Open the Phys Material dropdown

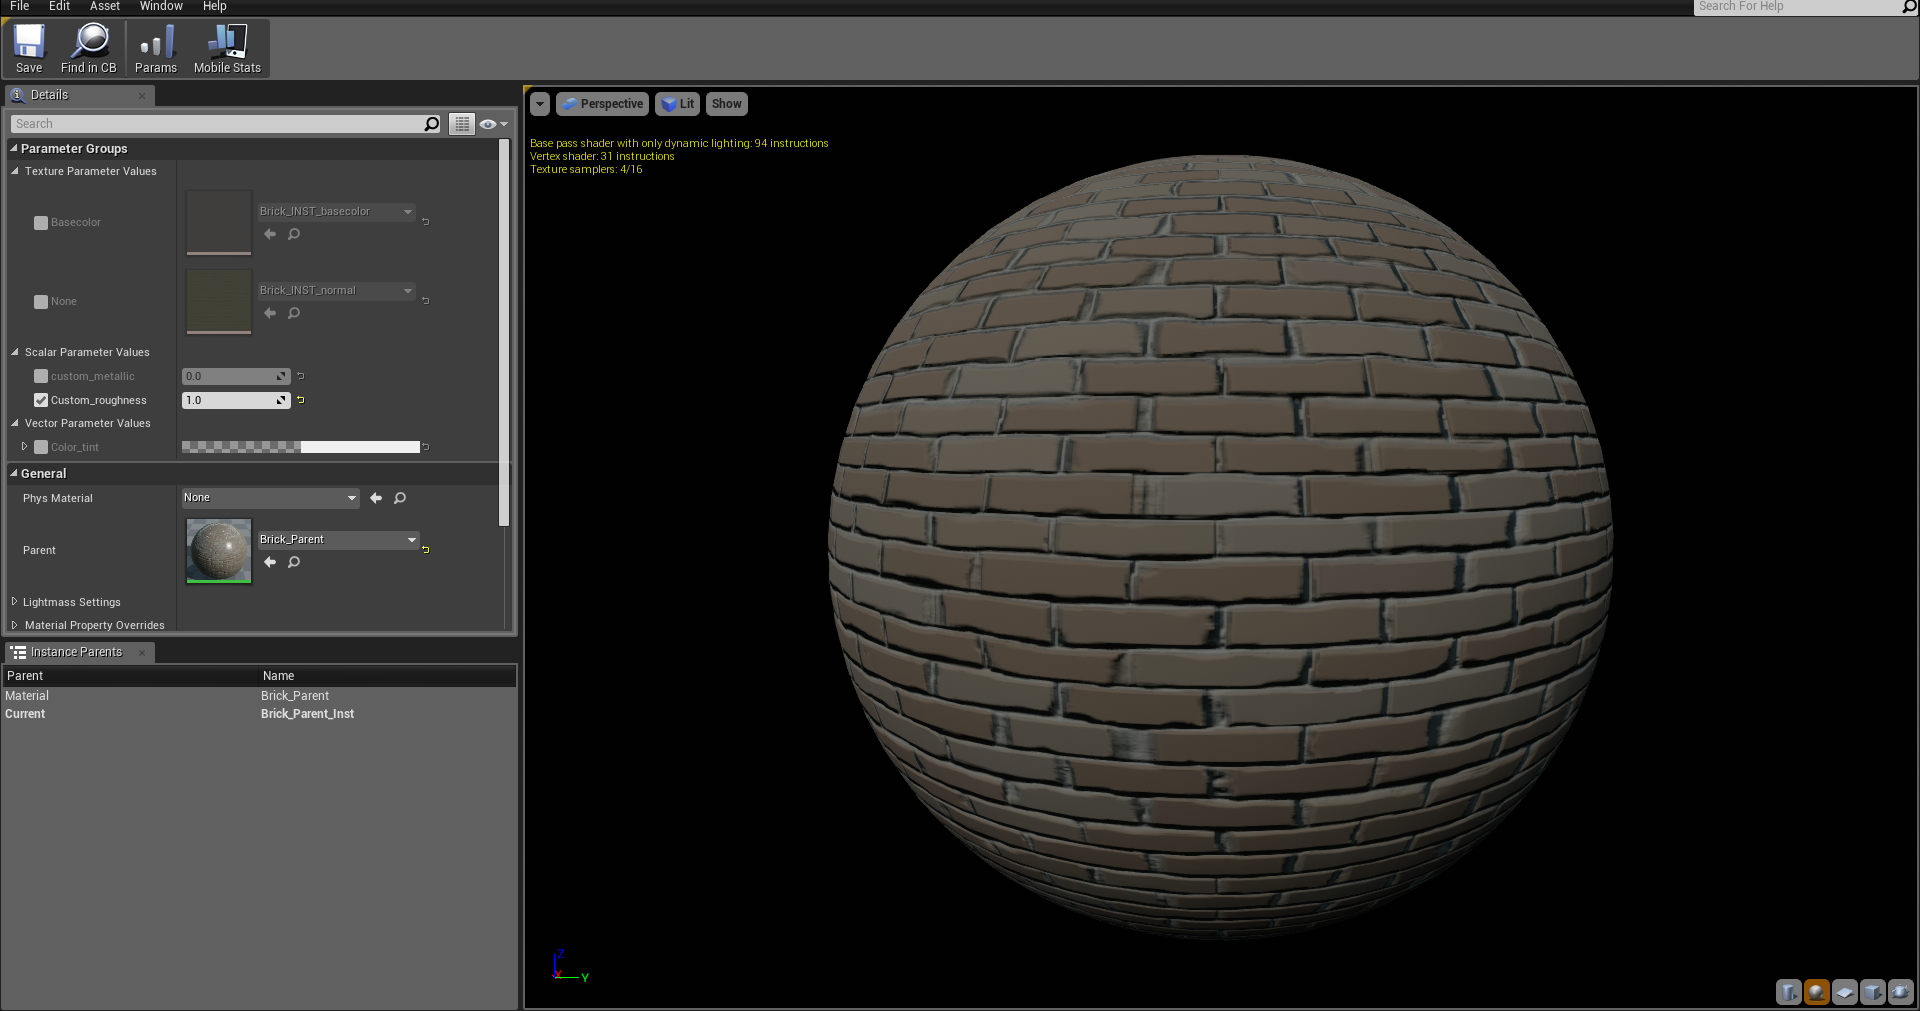(x=270, y=498)
